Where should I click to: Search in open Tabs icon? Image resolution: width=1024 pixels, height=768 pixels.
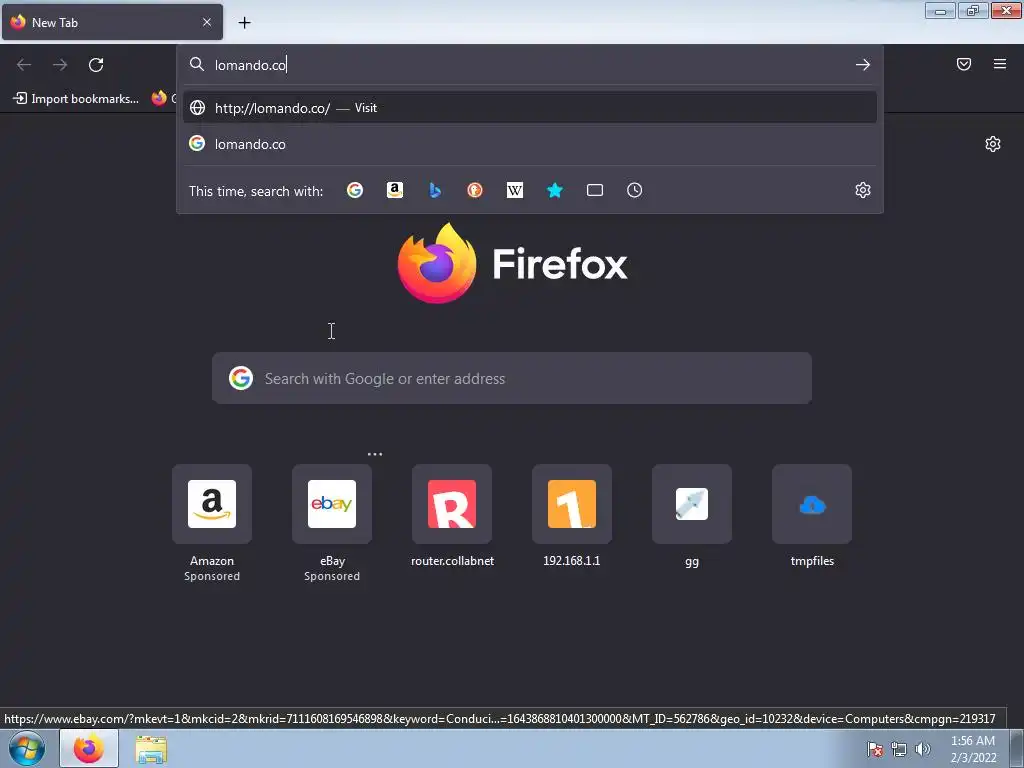[x=595, y=190]
